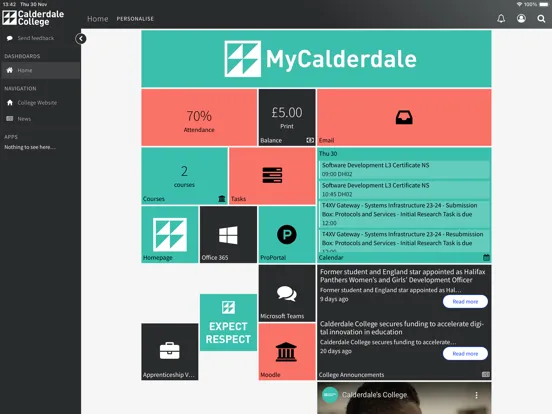Click the institution icon on Courses tile

222,199
